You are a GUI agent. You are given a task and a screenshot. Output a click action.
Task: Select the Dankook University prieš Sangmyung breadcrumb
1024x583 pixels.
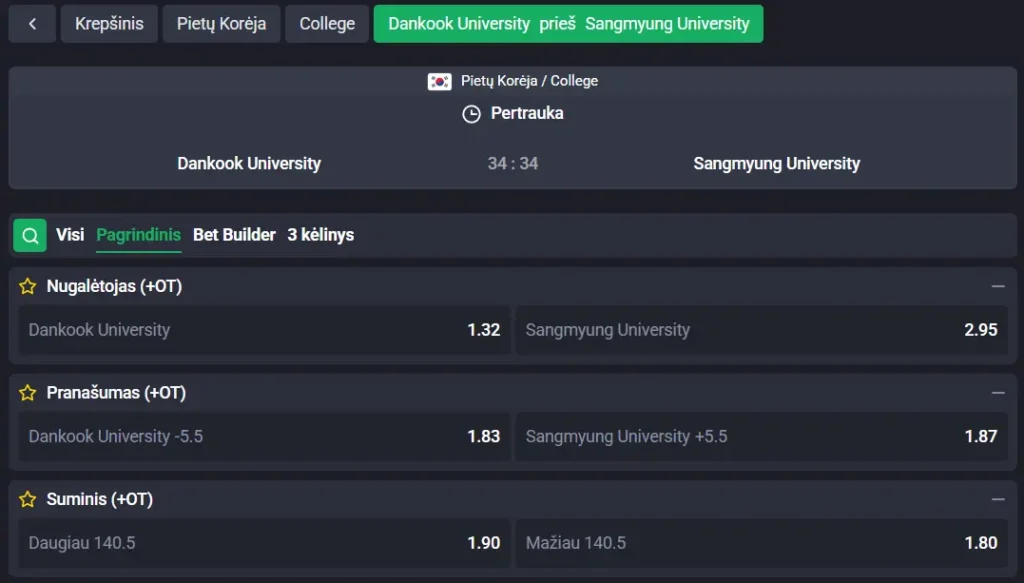[x=568, y=24]
